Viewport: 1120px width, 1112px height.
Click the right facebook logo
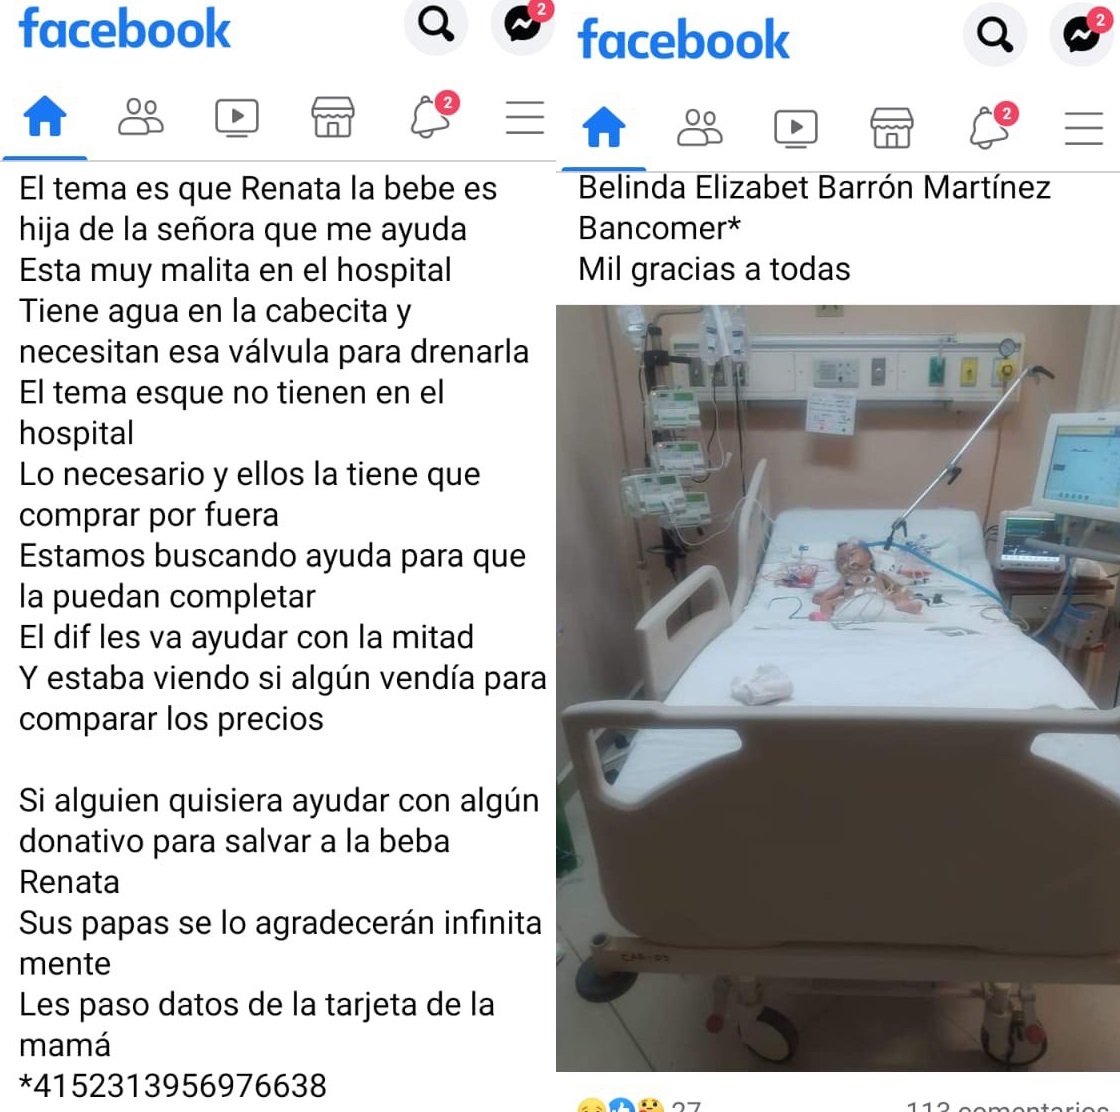point(684,40)
